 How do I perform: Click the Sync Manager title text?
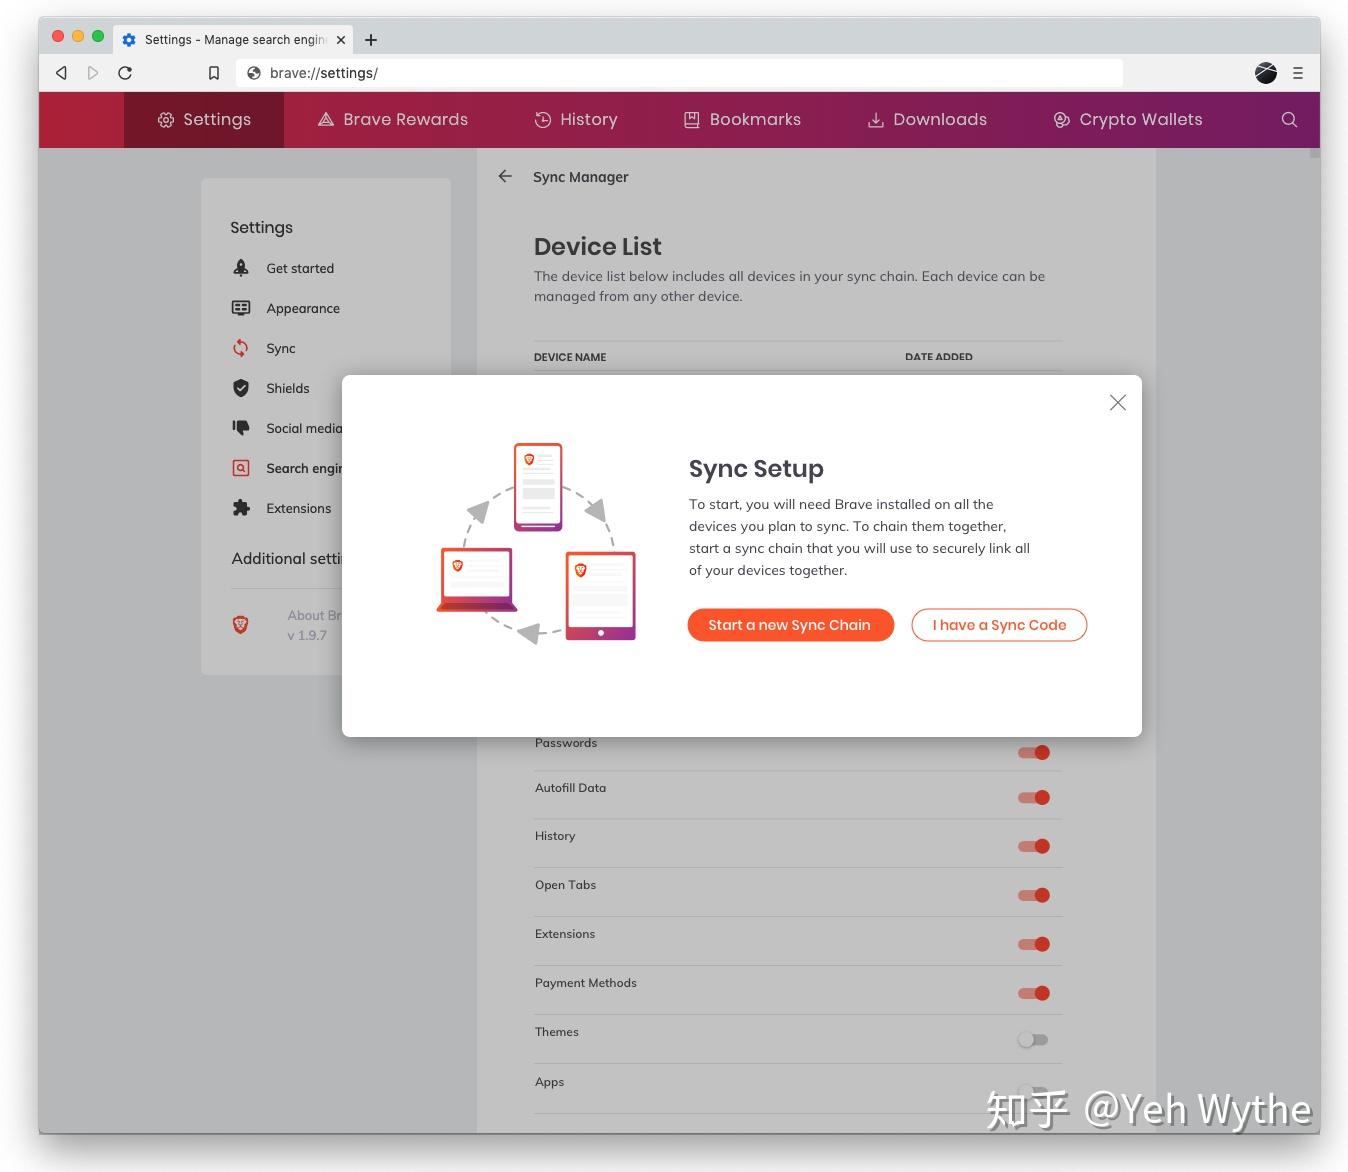[x=580, y=177]
